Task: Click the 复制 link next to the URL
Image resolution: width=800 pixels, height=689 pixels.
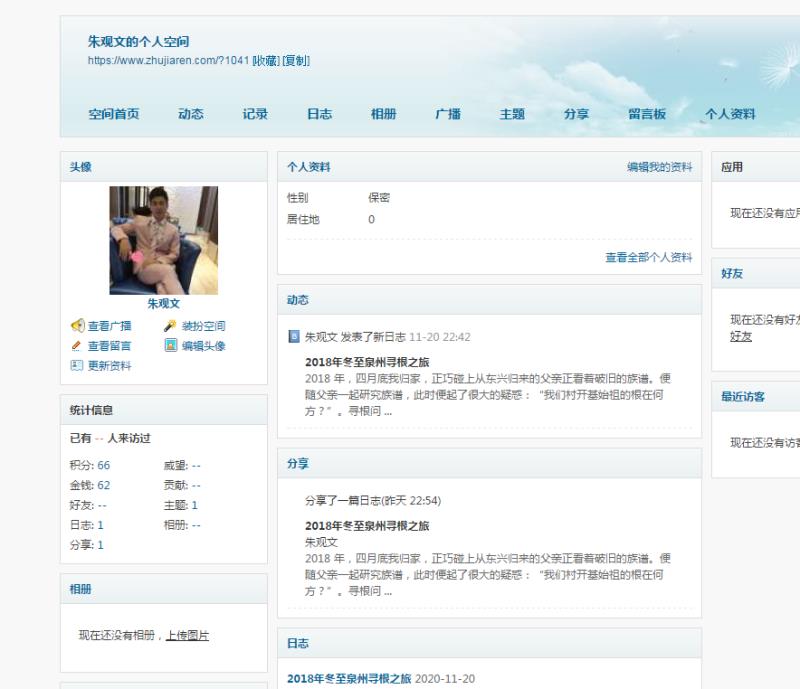Action: point(296,61)
